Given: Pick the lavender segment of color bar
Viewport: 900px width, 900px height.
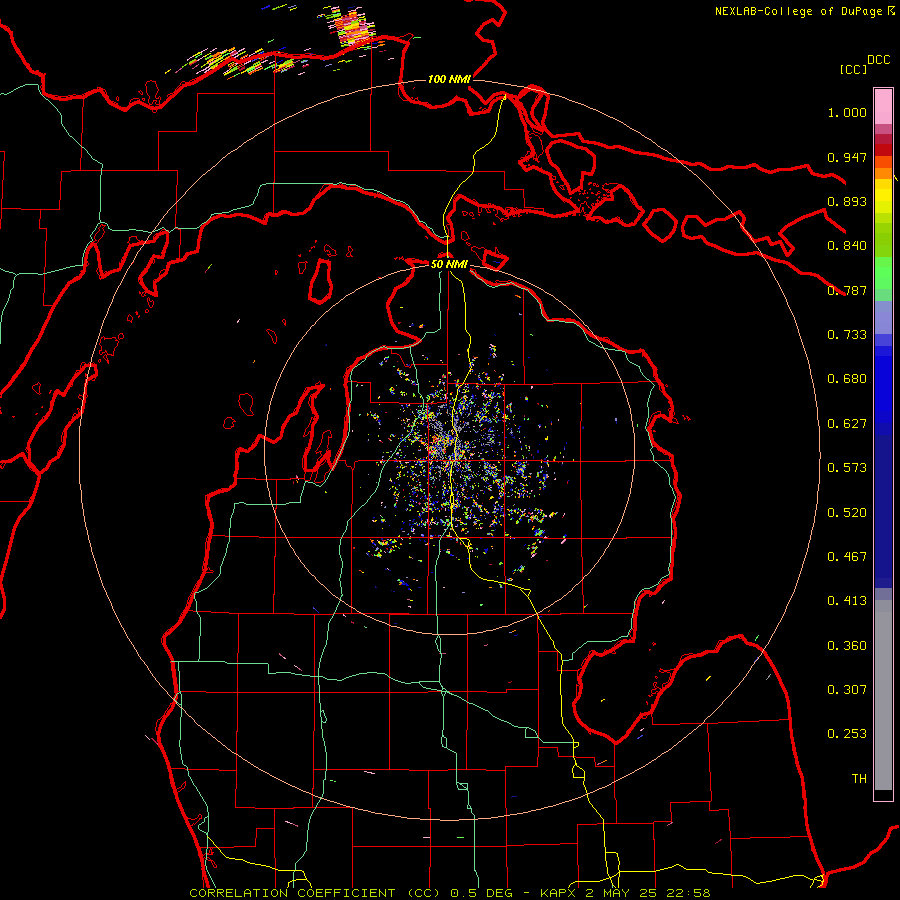Looking at the screenshot, I should point(883,317).
